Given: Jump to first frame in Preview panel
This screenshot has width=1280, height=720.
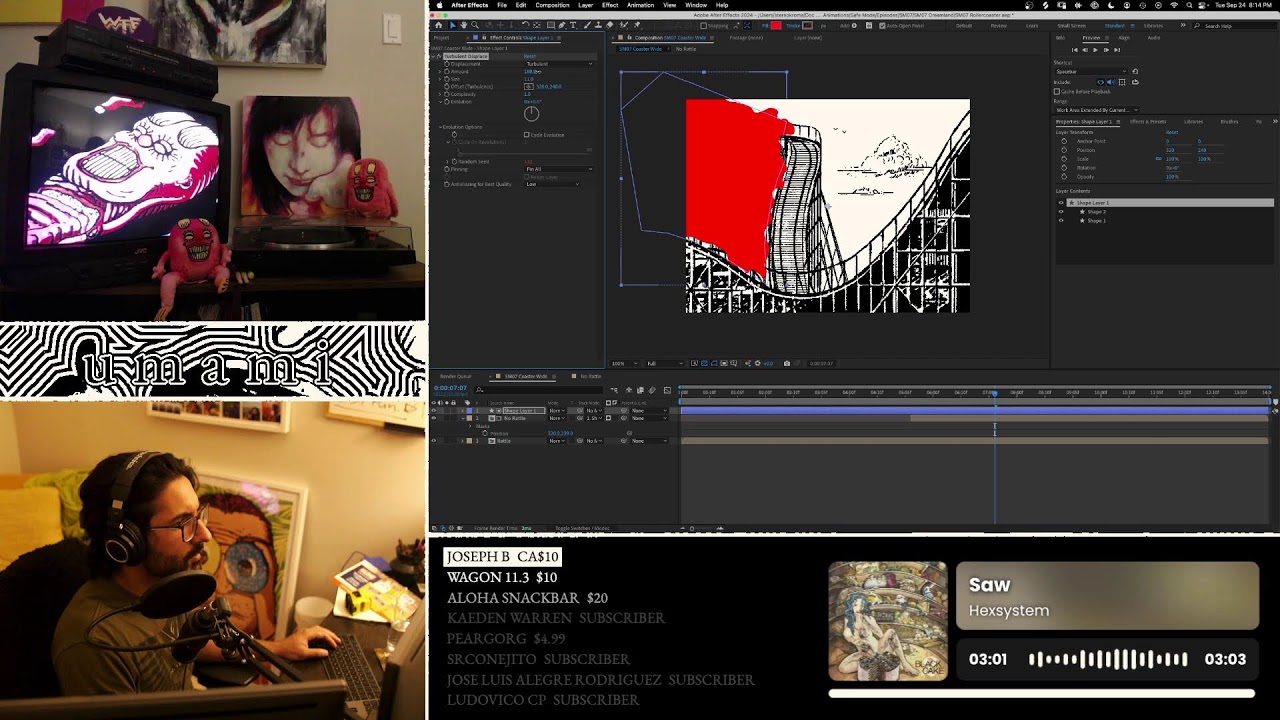Looking at the screenshot, I should coord(1075,50).
